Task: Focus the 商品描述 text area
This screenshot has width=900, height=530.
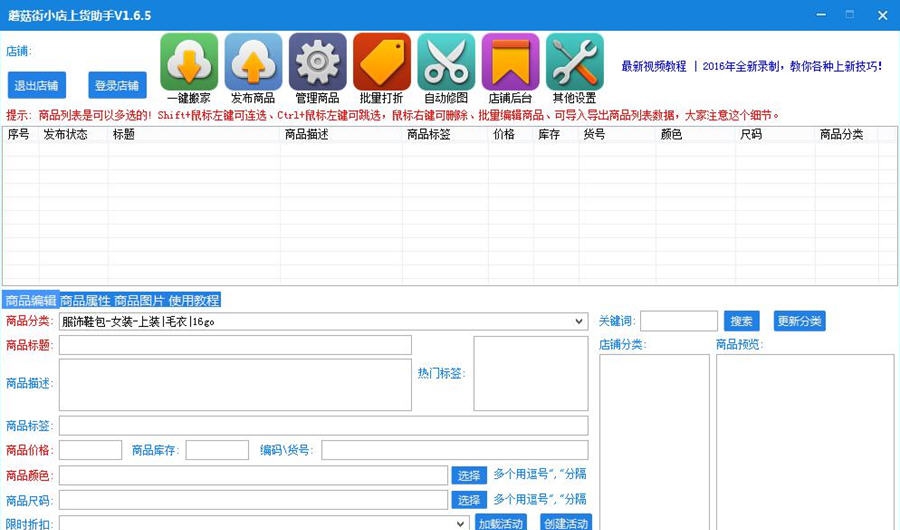Action: point(235,385)
